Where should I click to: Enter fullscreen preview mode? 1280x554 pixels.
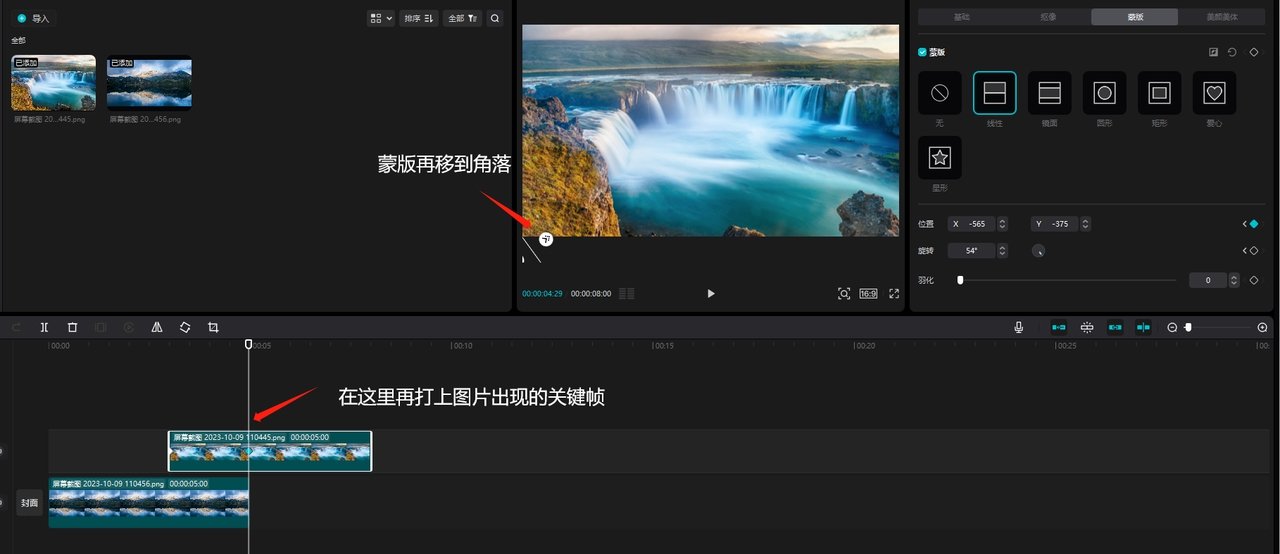coord(894,293)
